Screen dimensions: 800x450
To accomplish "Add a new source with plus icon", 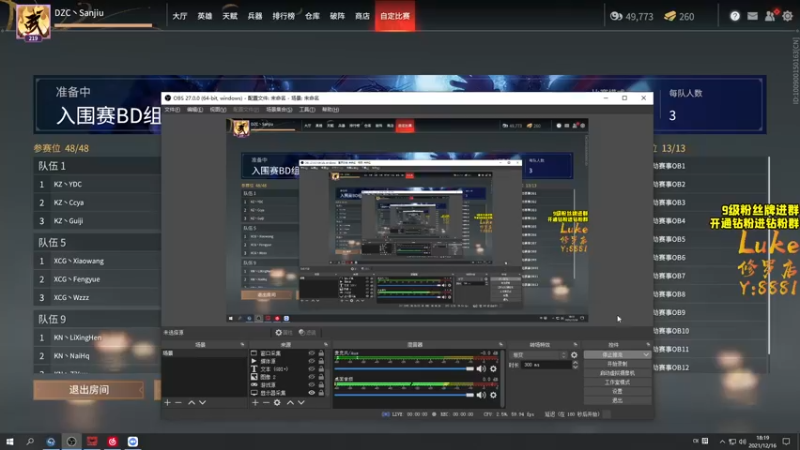I will pyautogui.click(x=255, y=403).
